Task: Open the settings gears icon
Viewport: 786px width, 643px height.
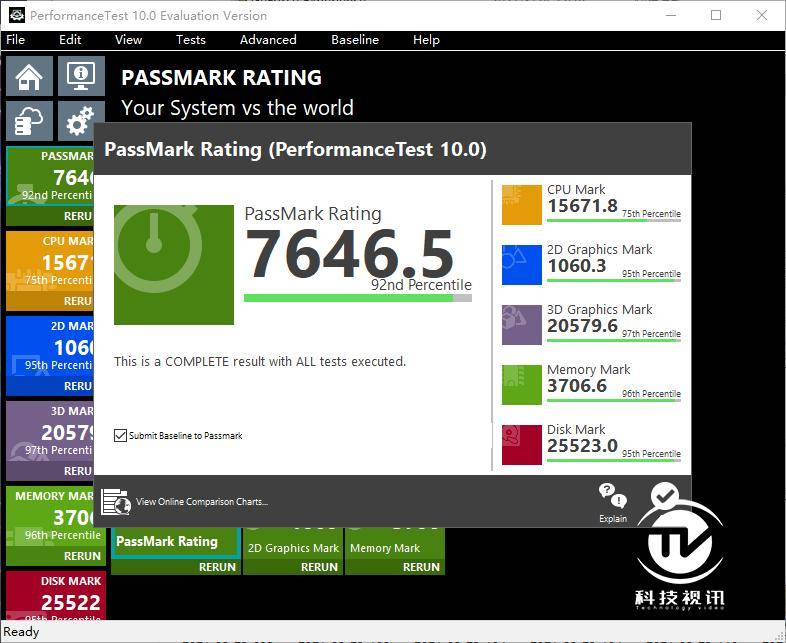Action: pyautogui.click(x=79, y=121)
